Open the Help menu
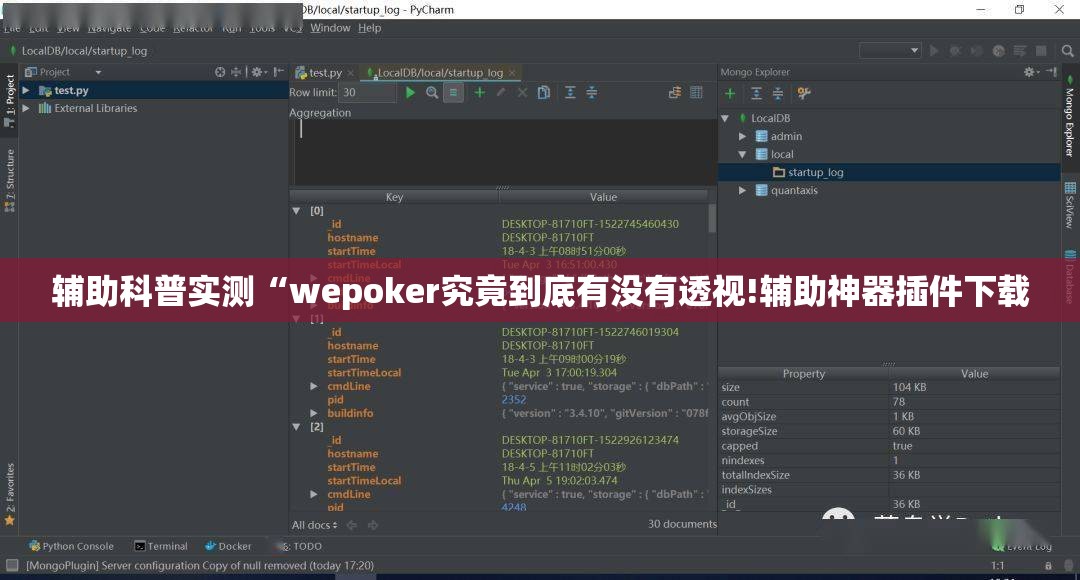The height and width of the screenshot is (580, 1080). [369, 28]
